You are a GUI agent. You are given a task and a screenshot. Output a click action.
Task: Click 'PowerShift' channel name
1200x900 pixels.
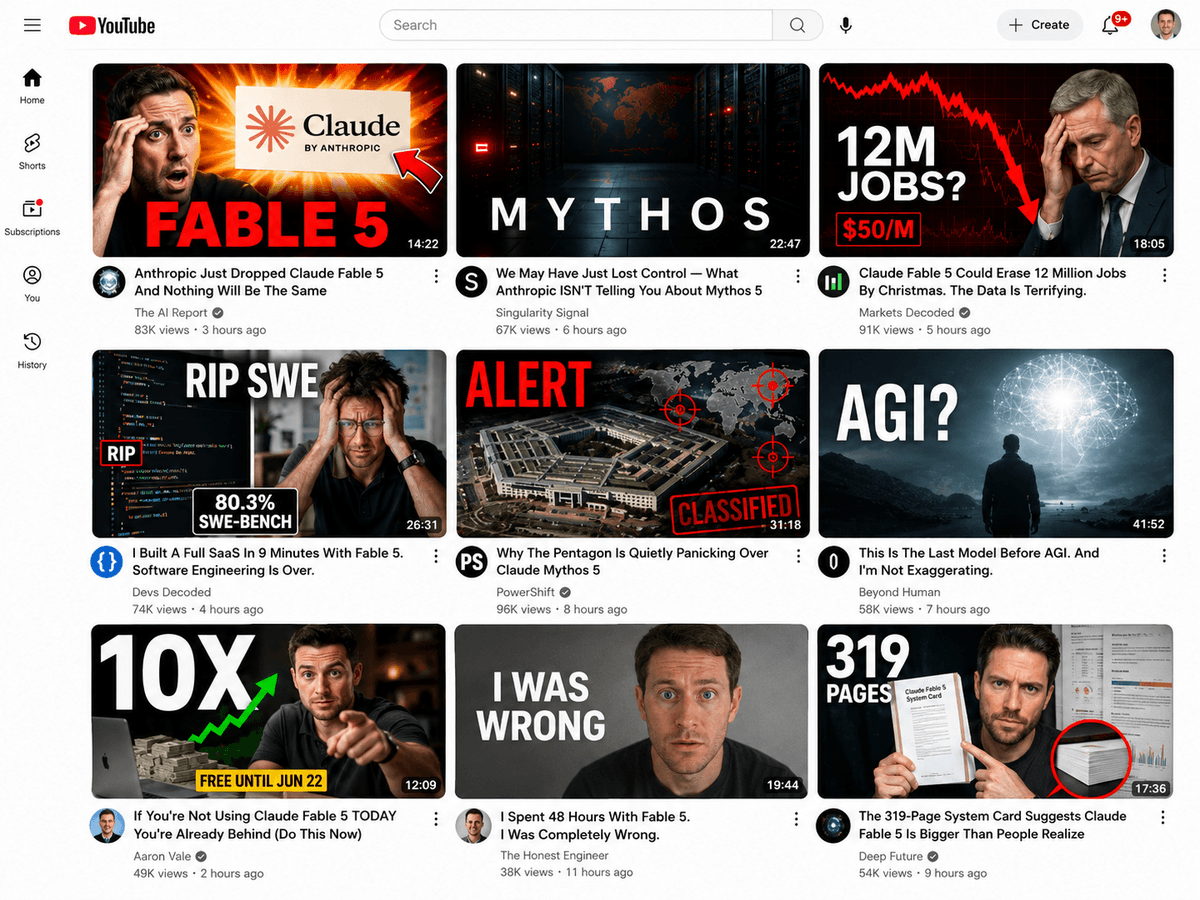(x=525, y=592)
